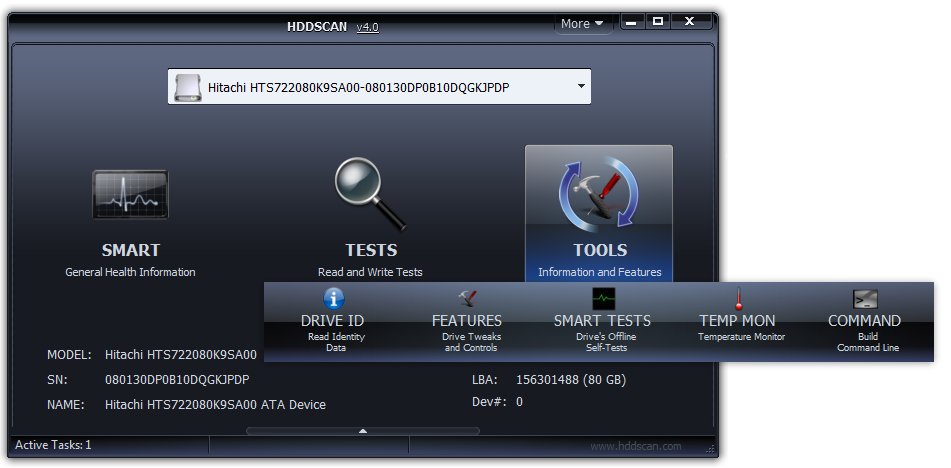Open TESTS magnifying glass icon
This screenshot has height=468, width=951.
tap(370, 194)
